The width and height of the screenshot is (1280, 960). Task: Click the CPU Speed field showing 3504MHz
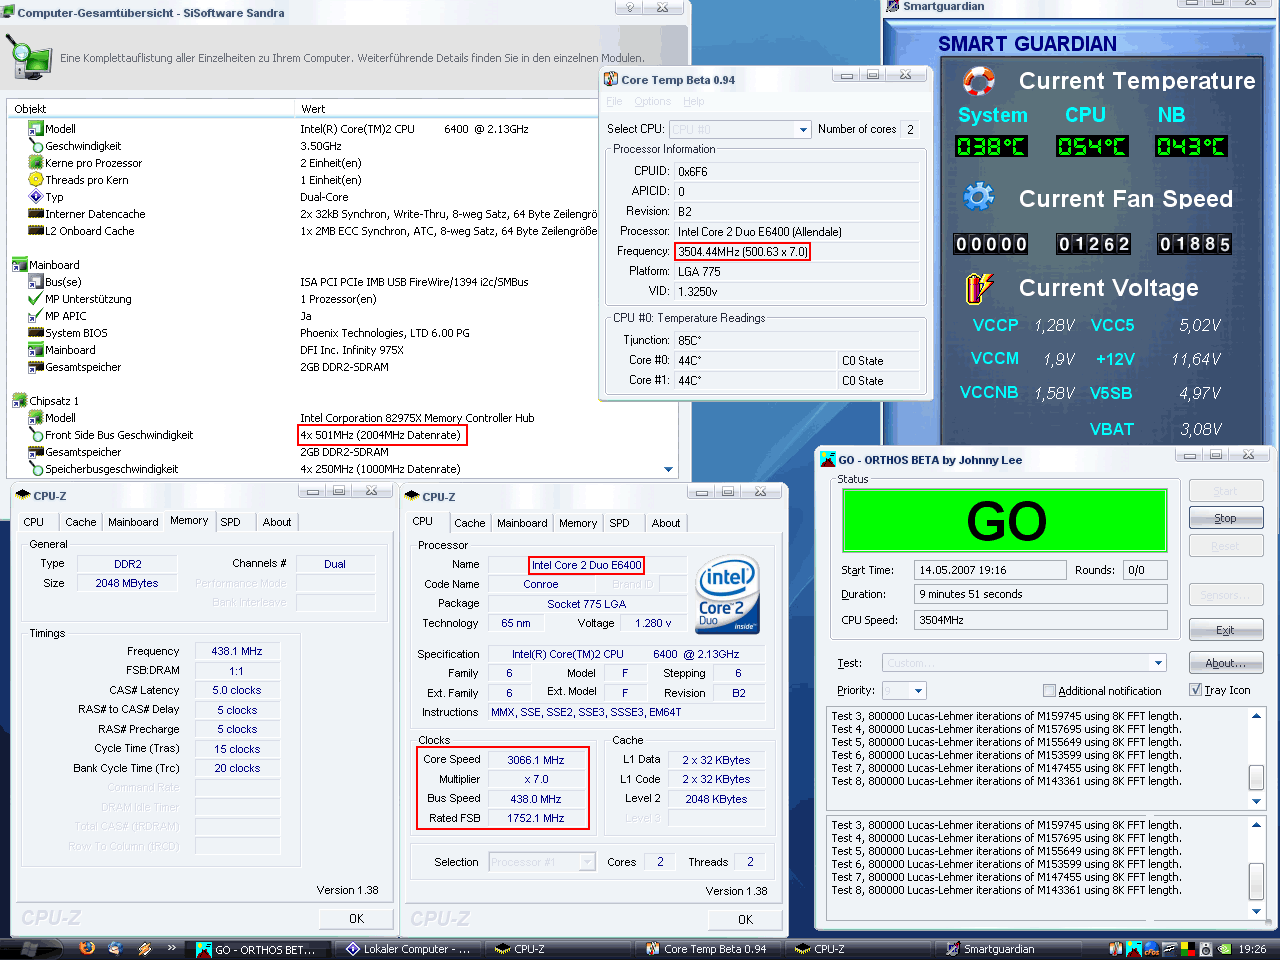1041,620
